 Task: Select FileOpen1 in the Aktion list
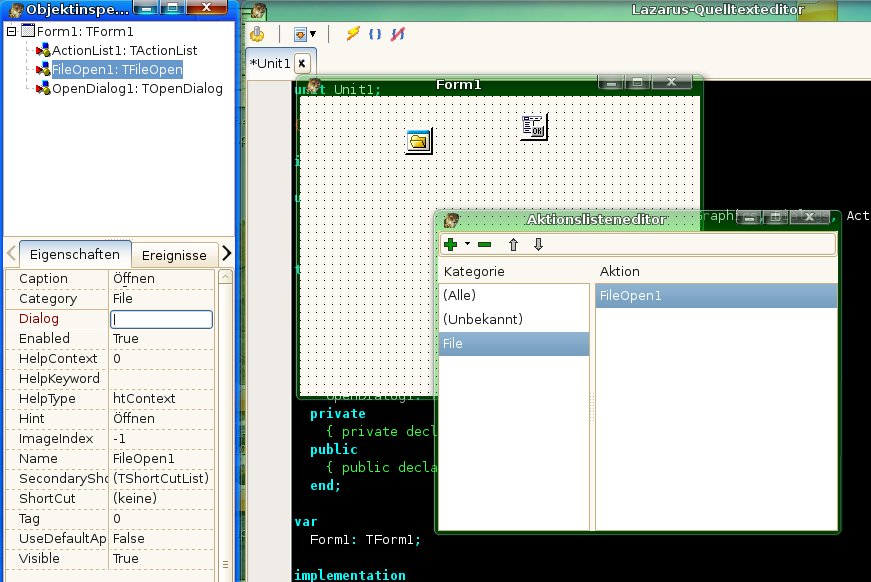[x=631, y=296]
